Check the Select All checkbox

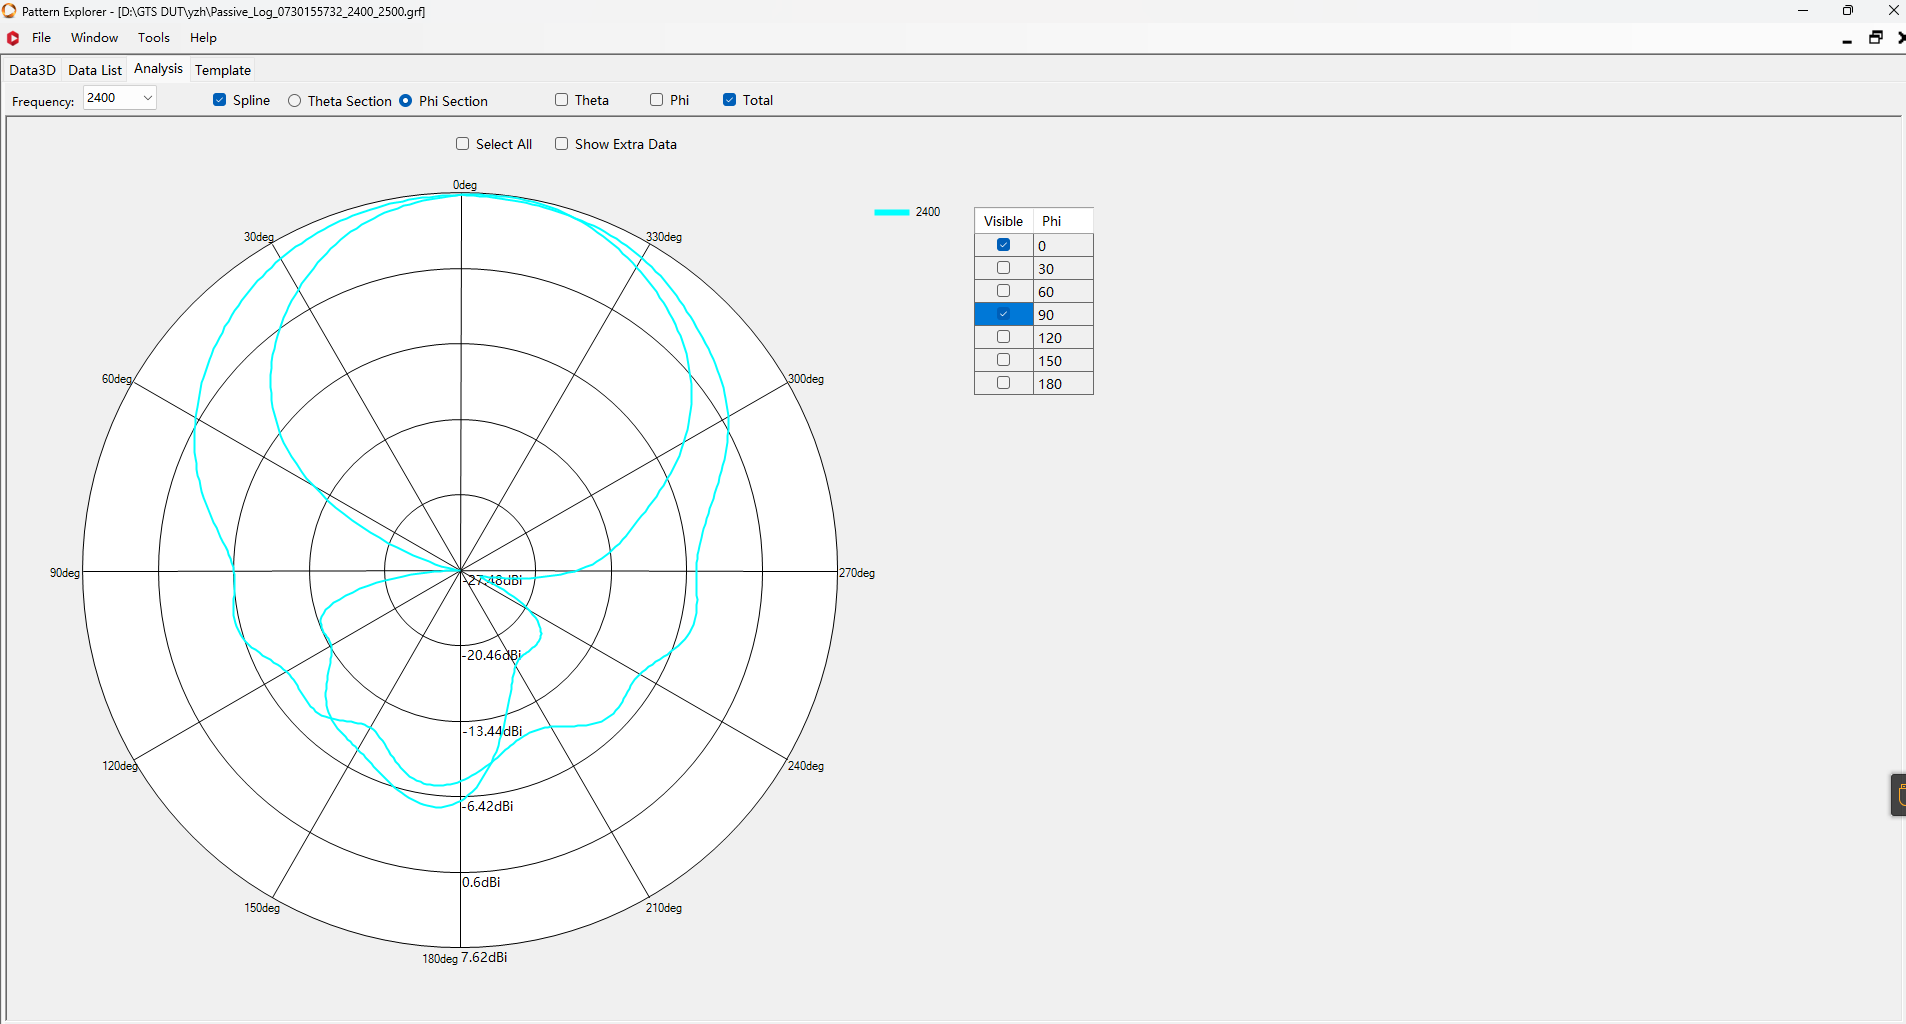click(x=463, y=144)
